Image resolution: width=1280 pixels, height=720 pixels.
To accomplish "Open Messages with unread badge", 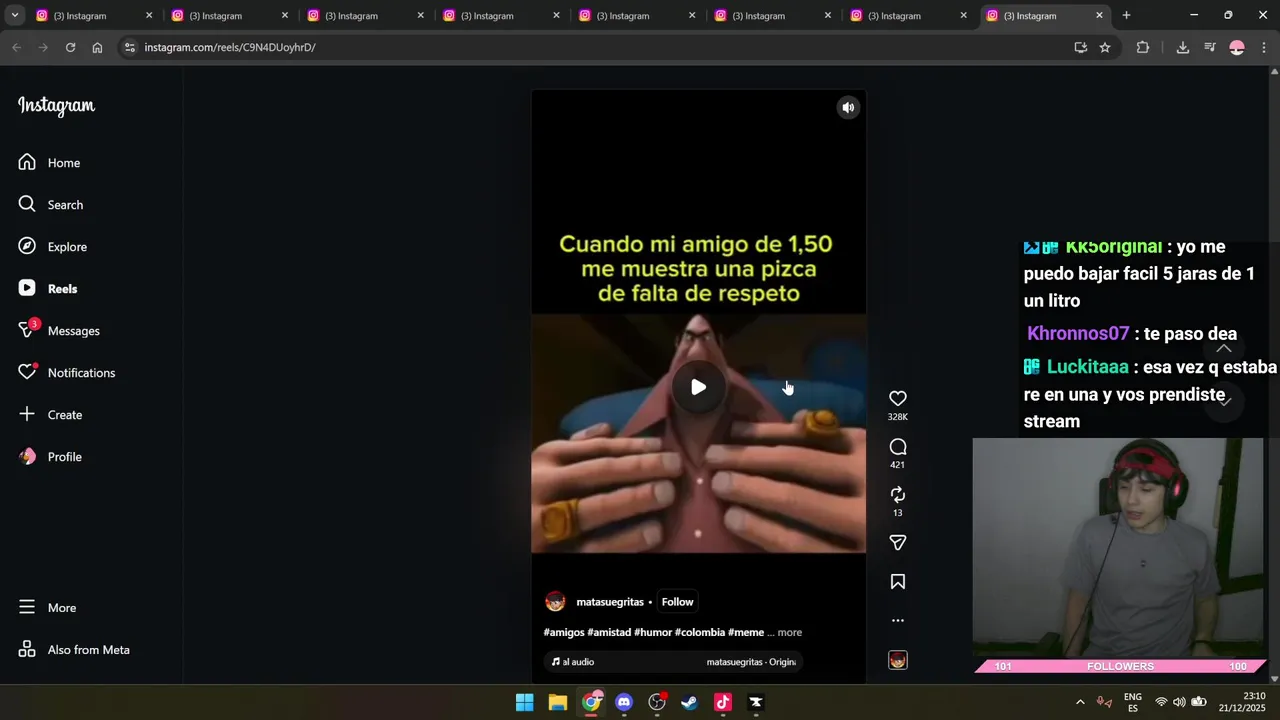I will [59, 331].
